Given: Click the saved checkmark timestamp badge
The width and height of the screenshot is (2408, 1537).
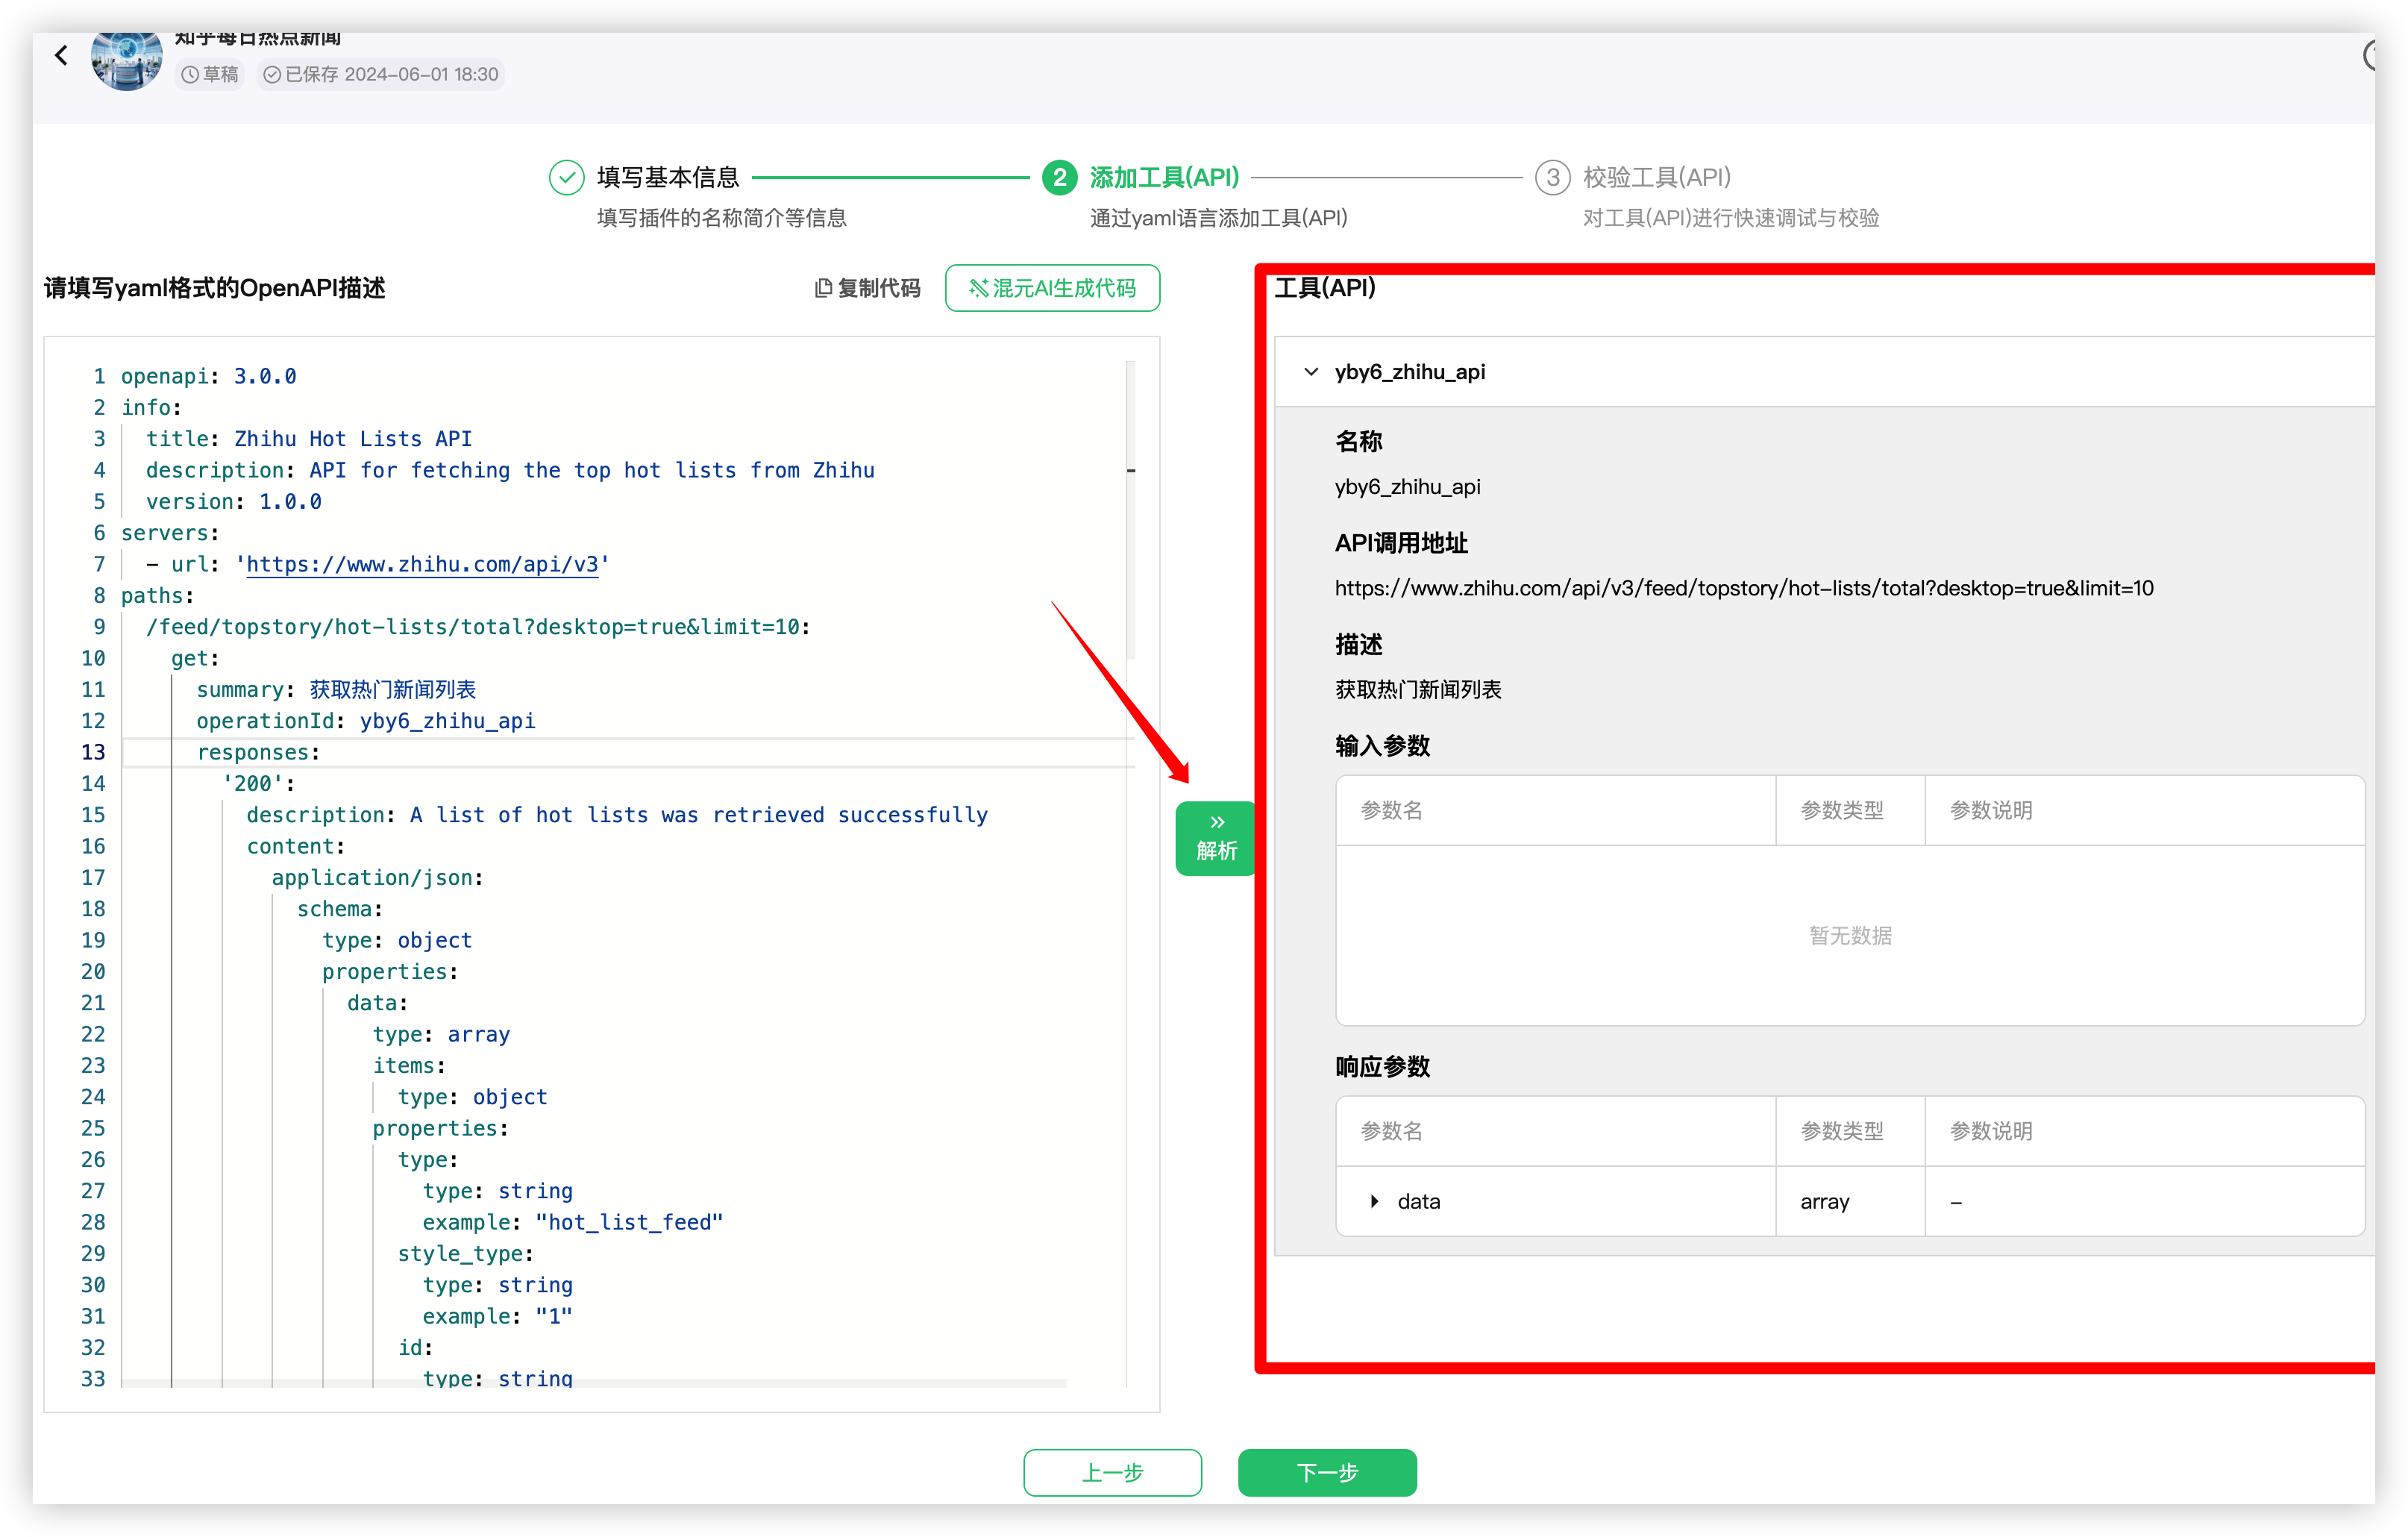Looking at the screenshot, I should click(x=381, y=74).
